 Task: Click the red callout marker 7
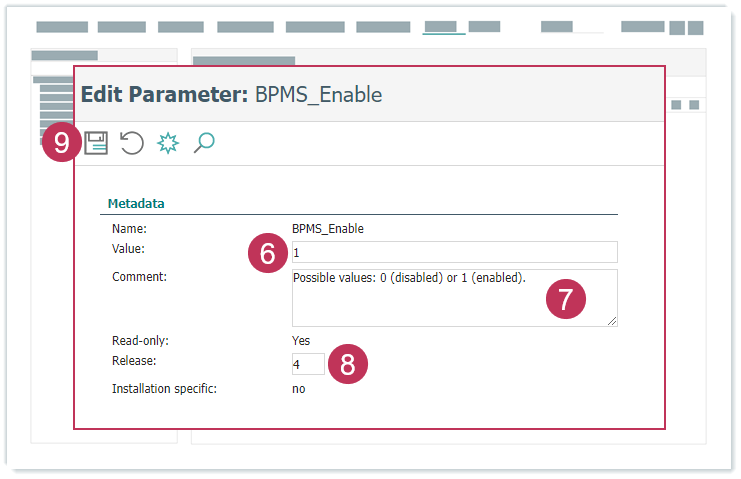click(566, 300)
